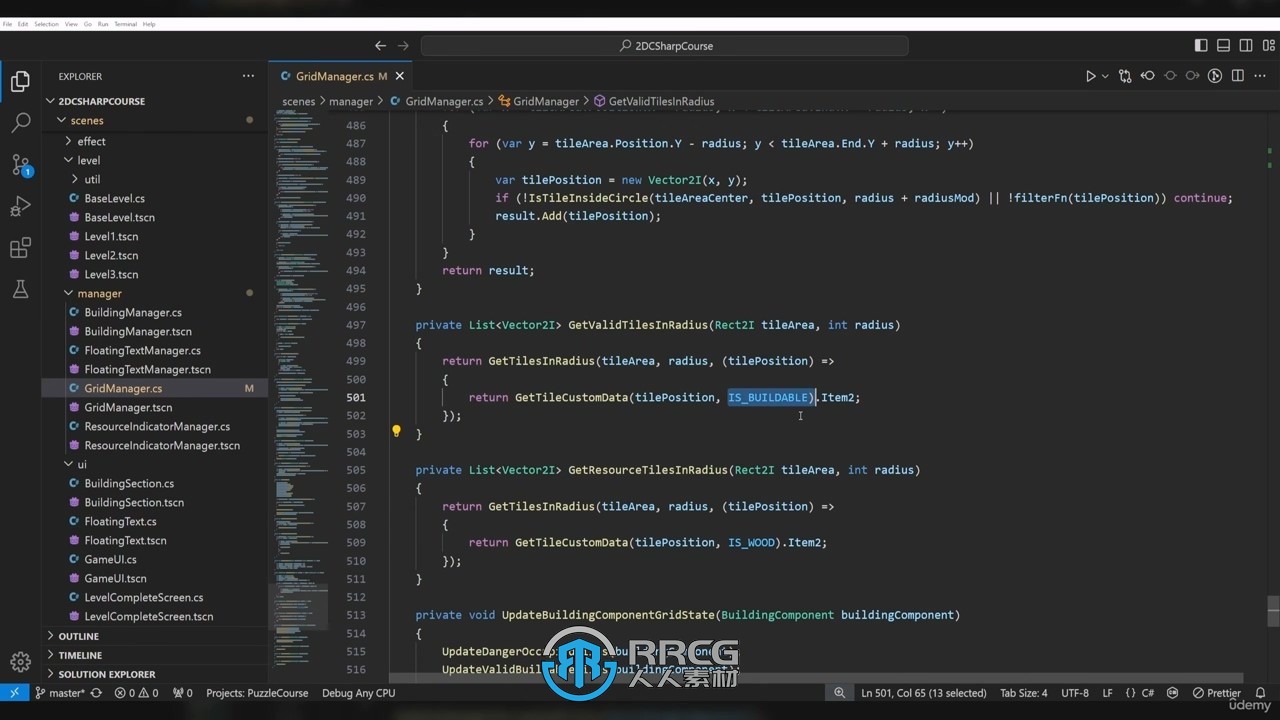Image resolution: width=1280 pixels, height=720 pixels.
Task: Click Projects: PuzzleCourse in status bar
Action: [257, 693]
